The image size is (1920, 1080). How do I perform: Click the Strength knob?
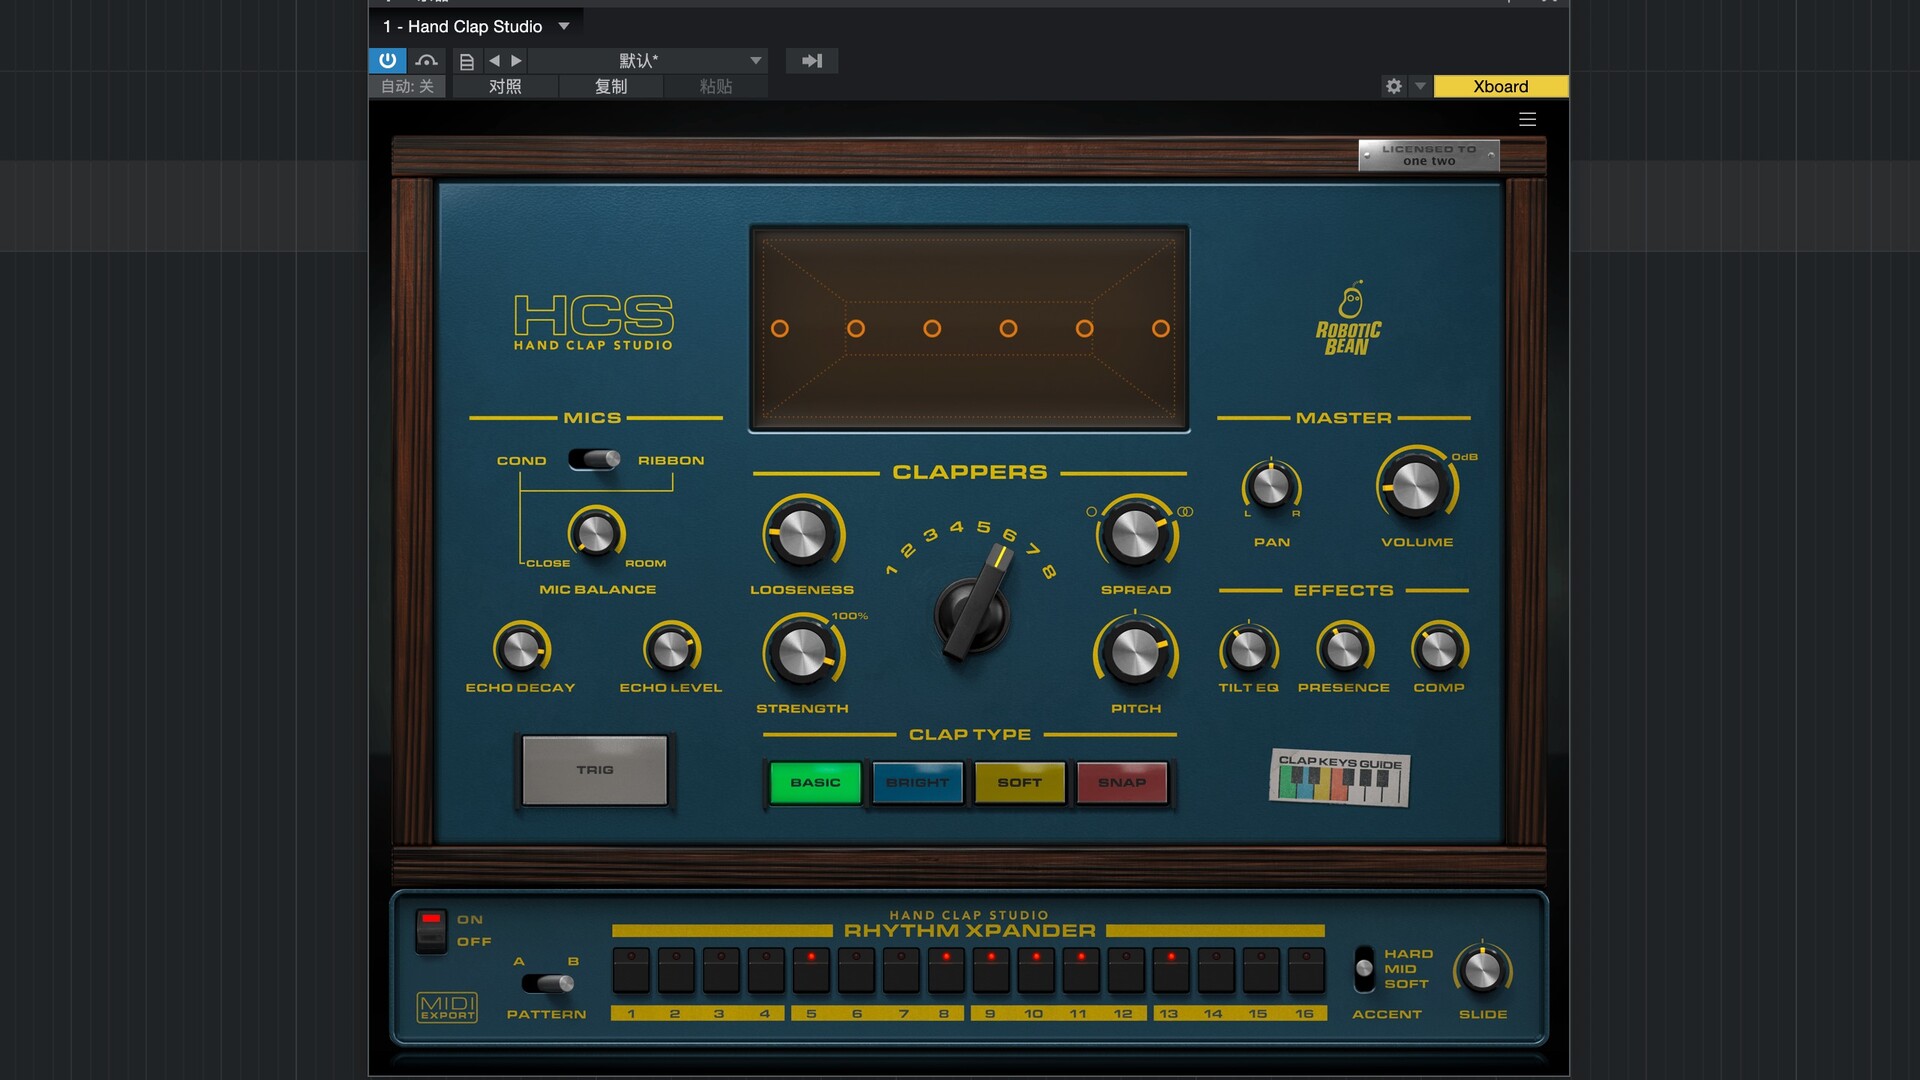[x=802, y=654]
